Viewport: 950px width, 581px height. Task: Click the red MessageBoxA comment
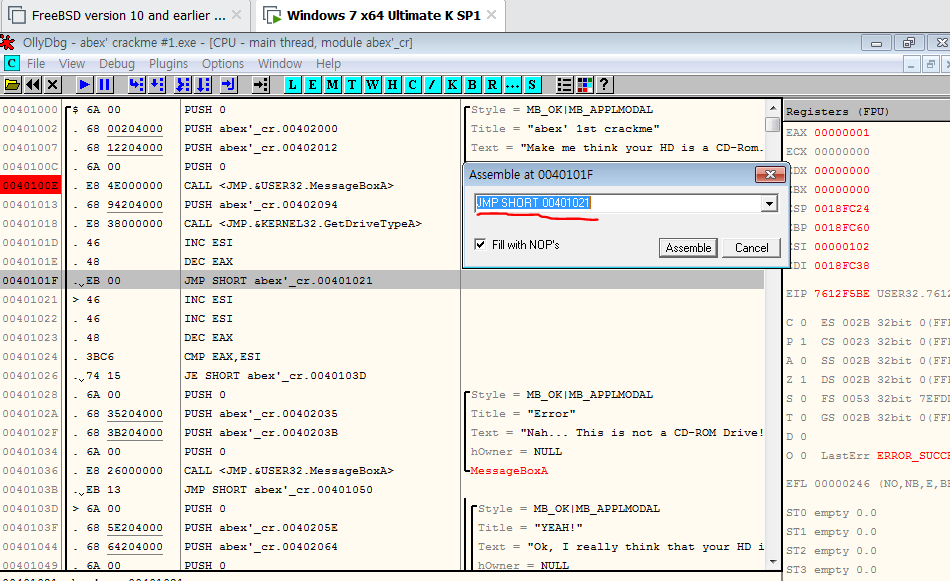click(x=509, y=471)
